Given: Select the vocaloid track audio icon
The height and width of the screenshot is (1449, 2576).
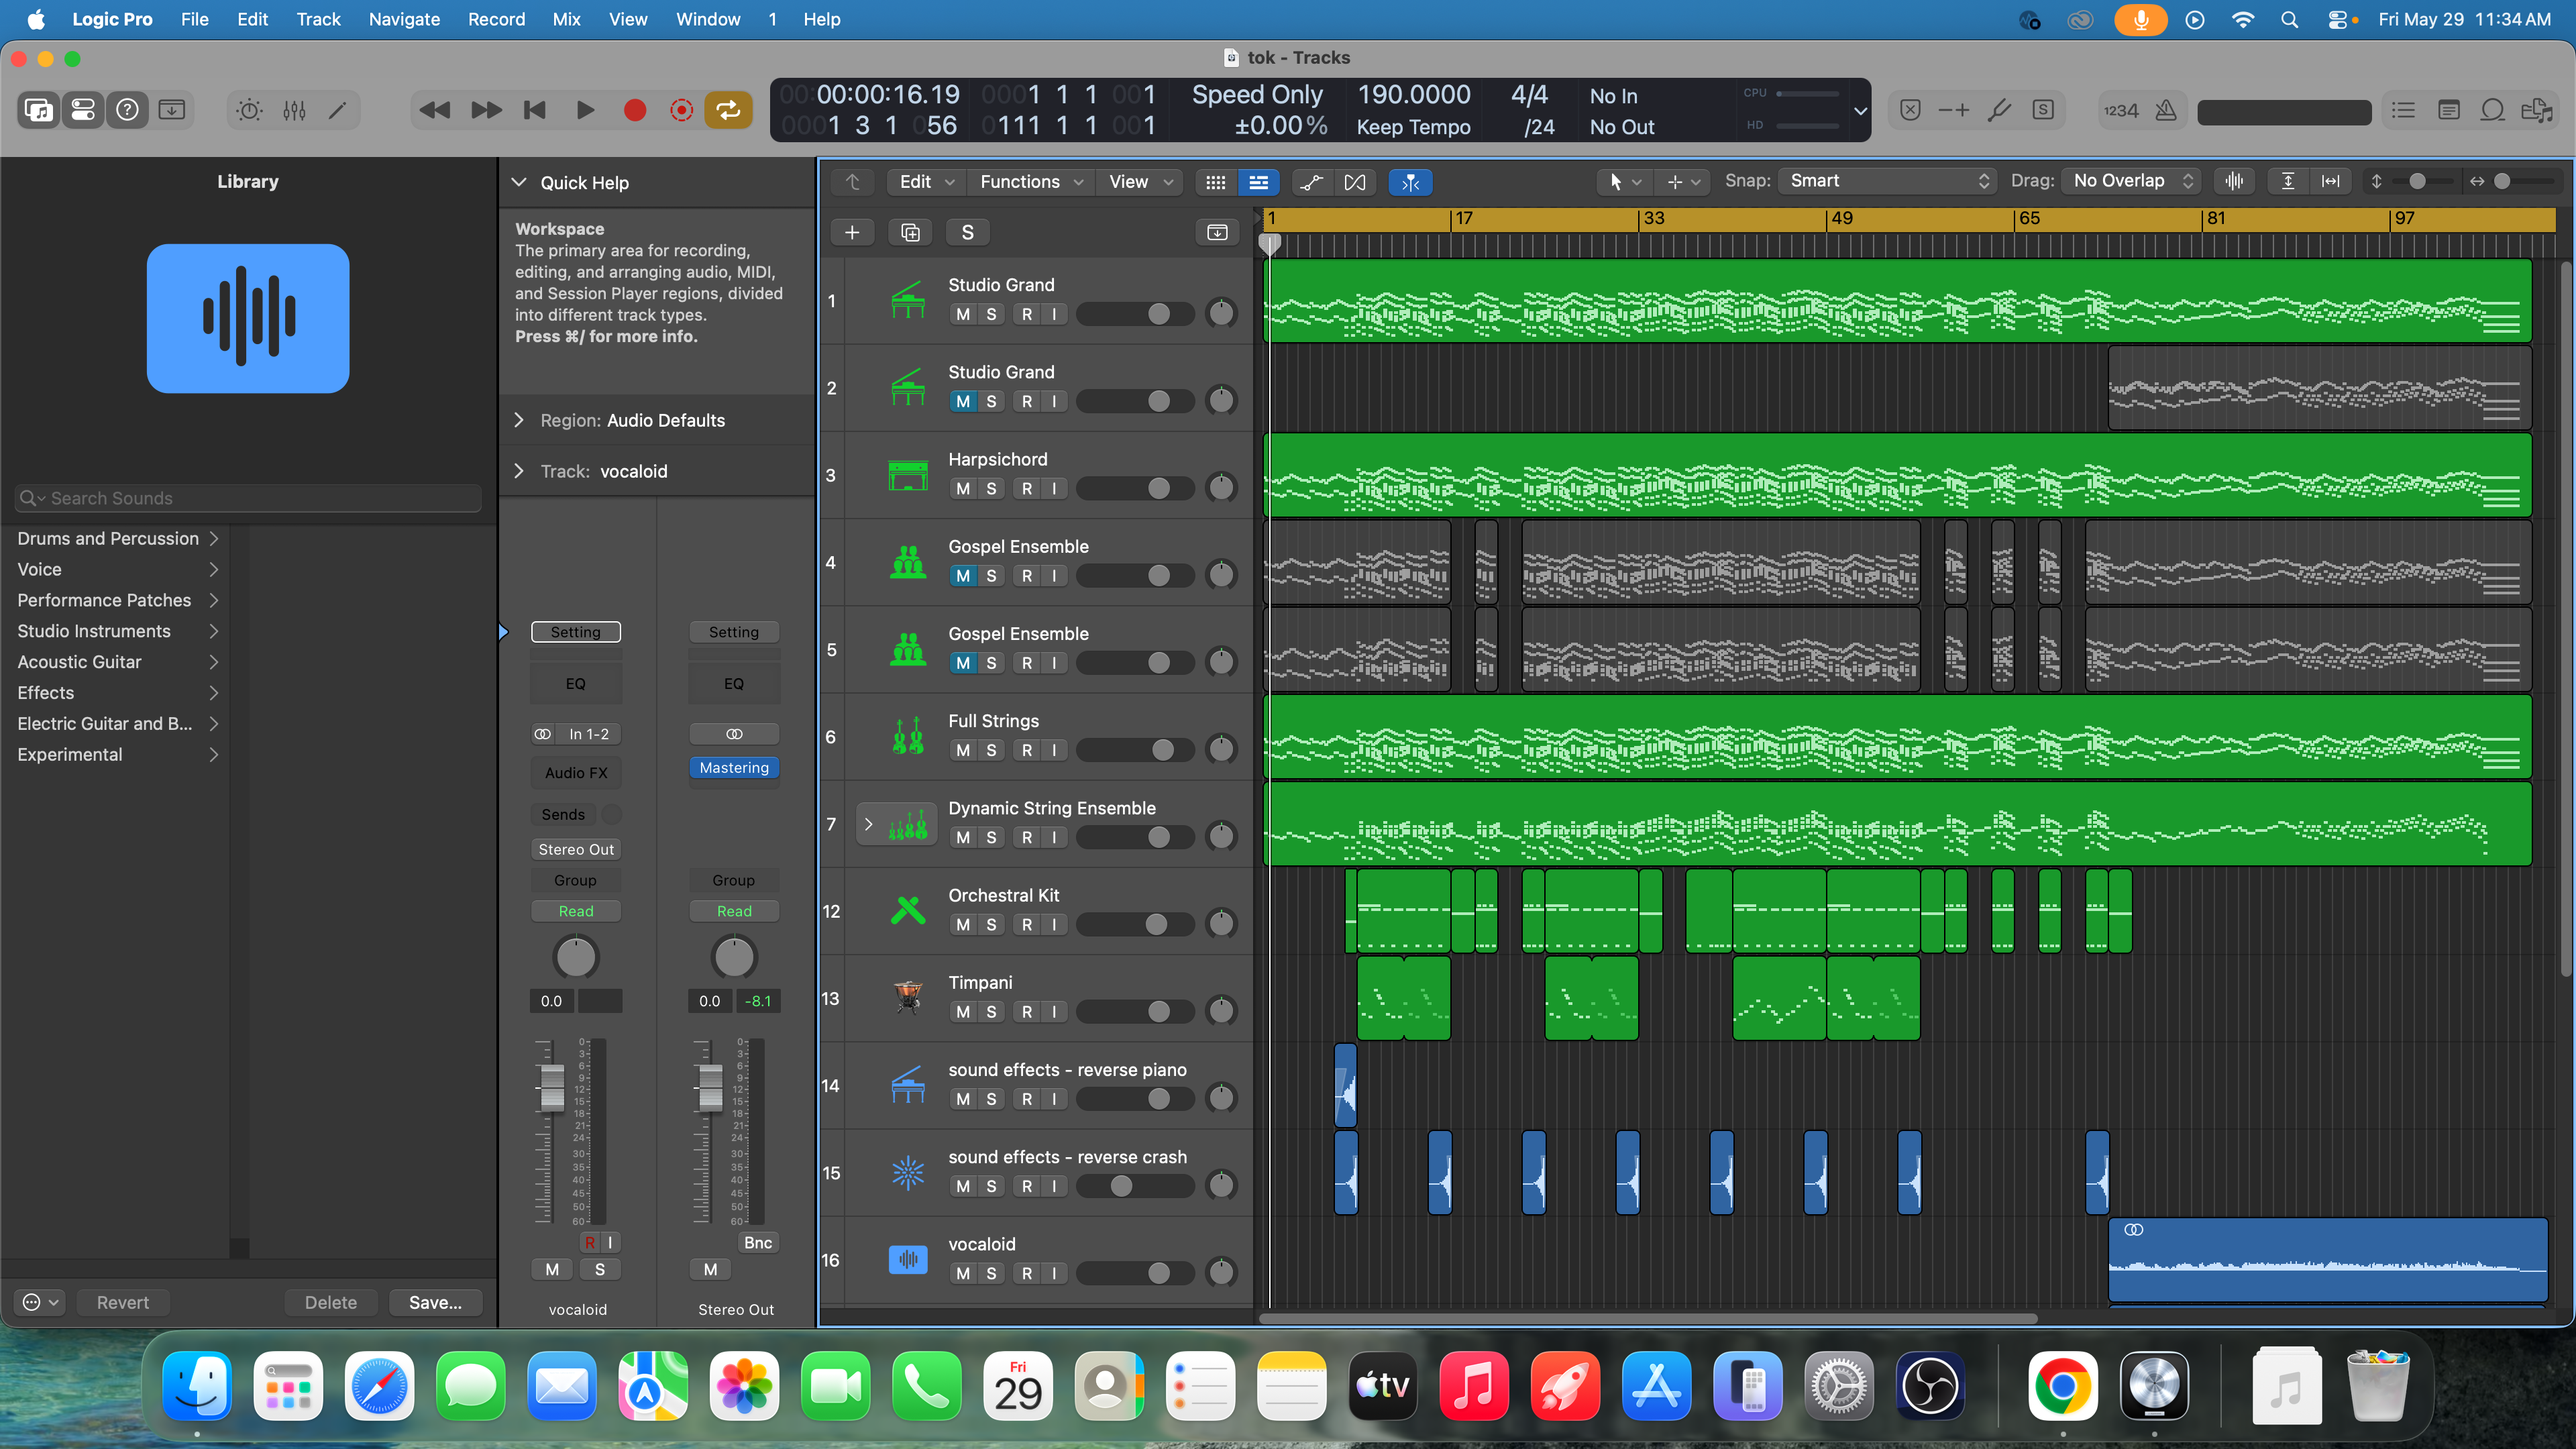Looking at the screenshot, I should 908,1259.
